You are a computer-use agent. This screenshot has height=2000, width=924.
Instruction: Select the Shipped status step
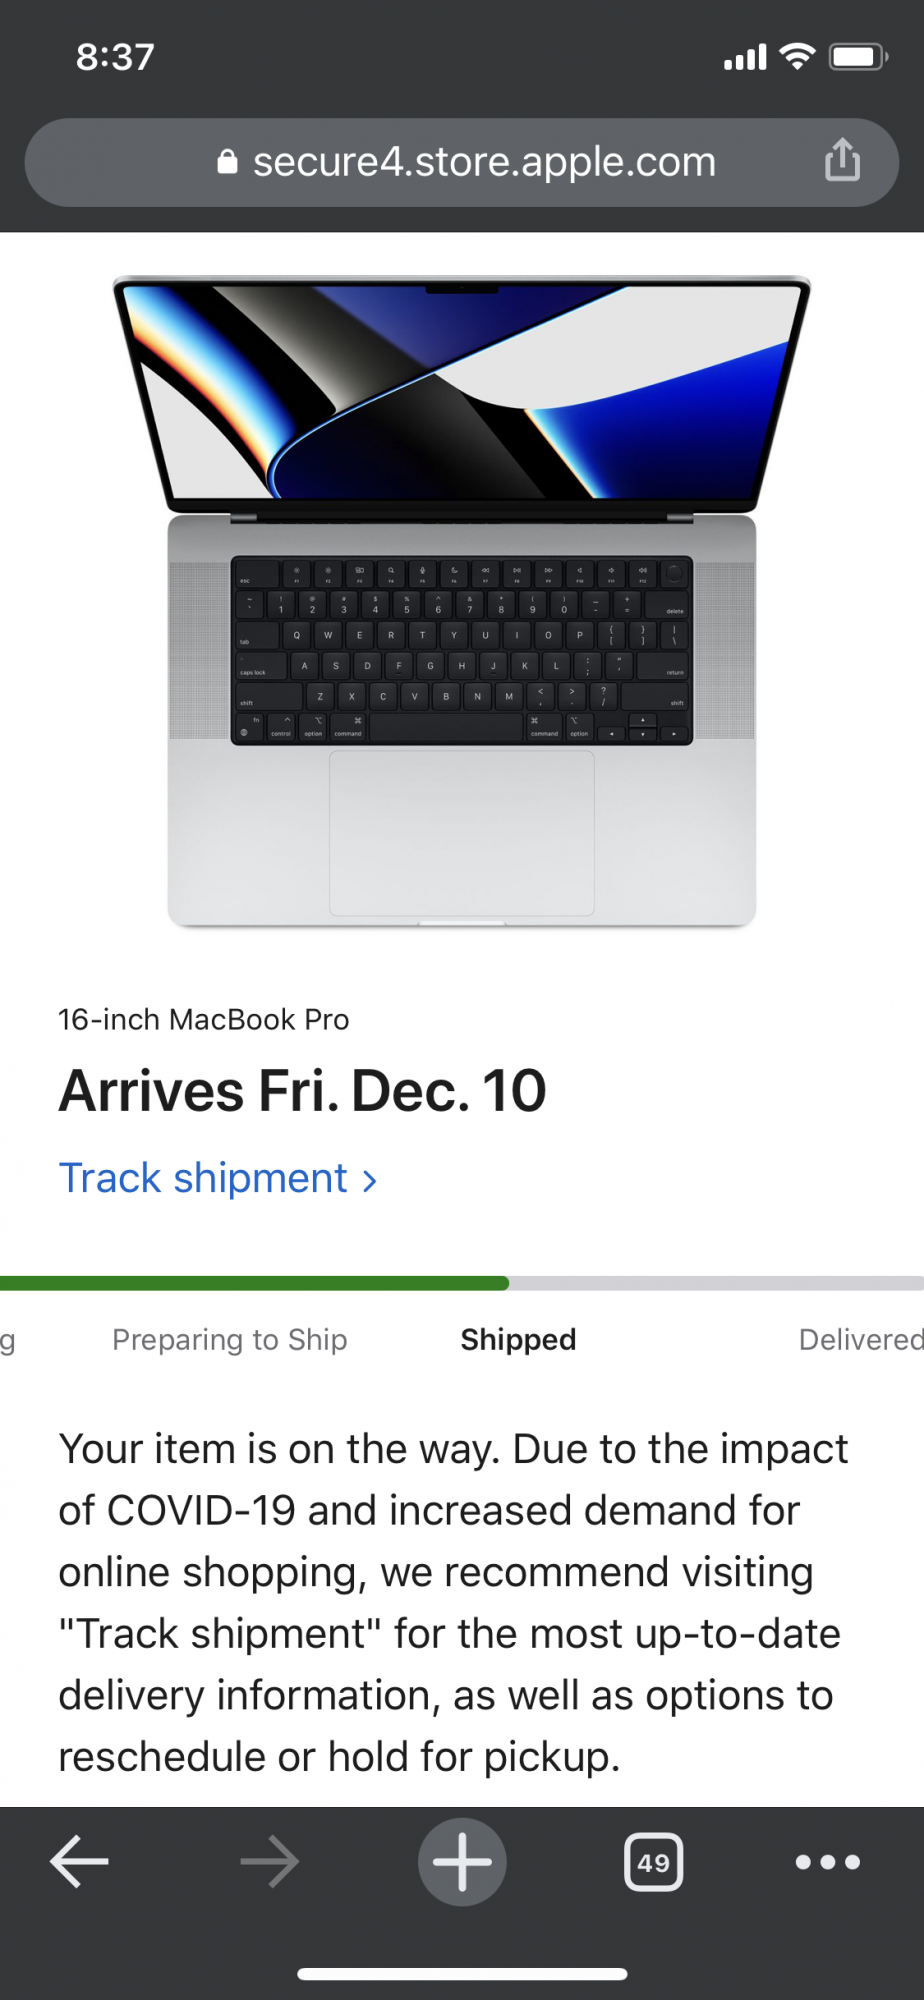[x=518, y=1339]
